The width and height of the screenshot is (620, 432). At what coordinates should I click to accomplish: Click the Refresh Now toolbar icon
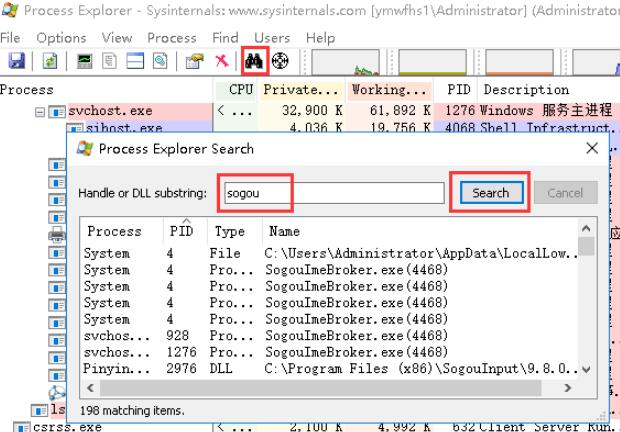pyautogui.click(x=50, y=61)
